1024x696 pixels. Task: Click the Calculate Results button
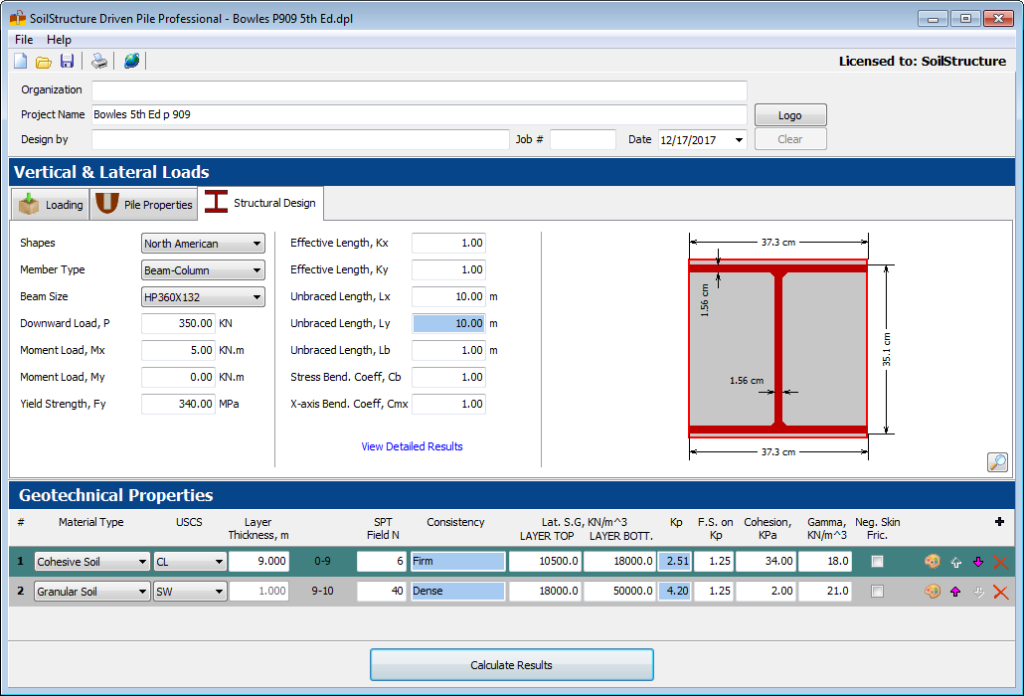point(511,665)
